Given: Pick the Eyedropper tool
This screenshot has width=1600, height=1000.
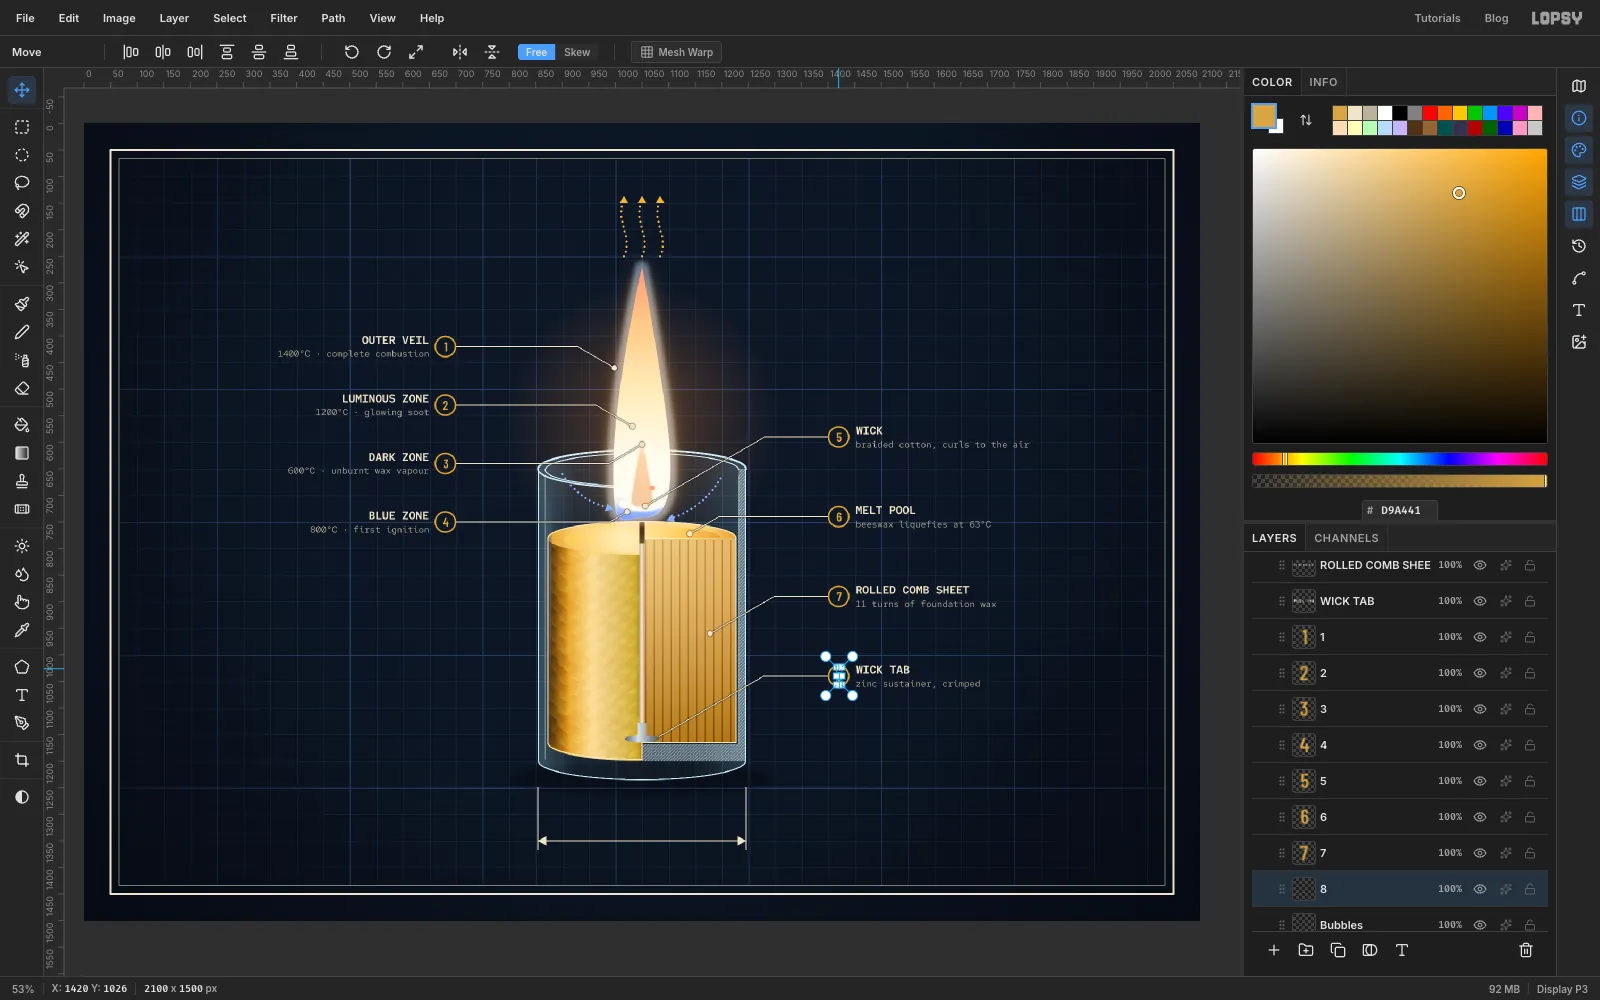Looking at the screenshot, I should pos(22,630).
